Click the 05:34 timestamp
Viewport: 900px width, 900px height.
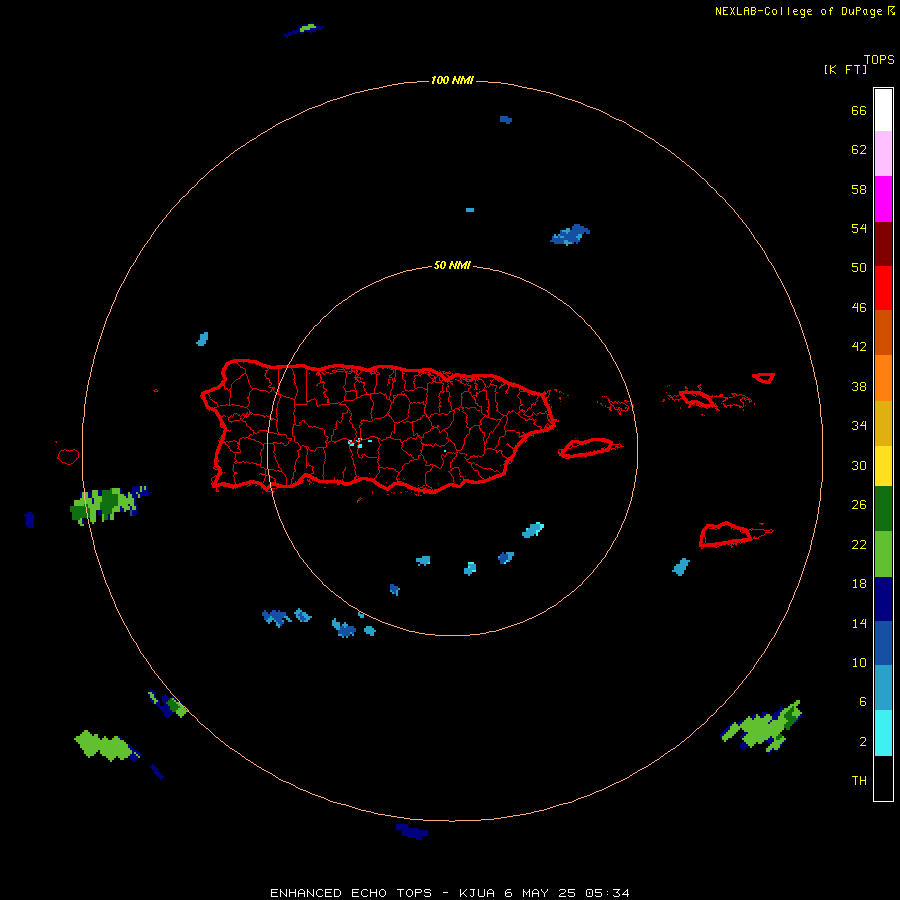coord(607,893)
